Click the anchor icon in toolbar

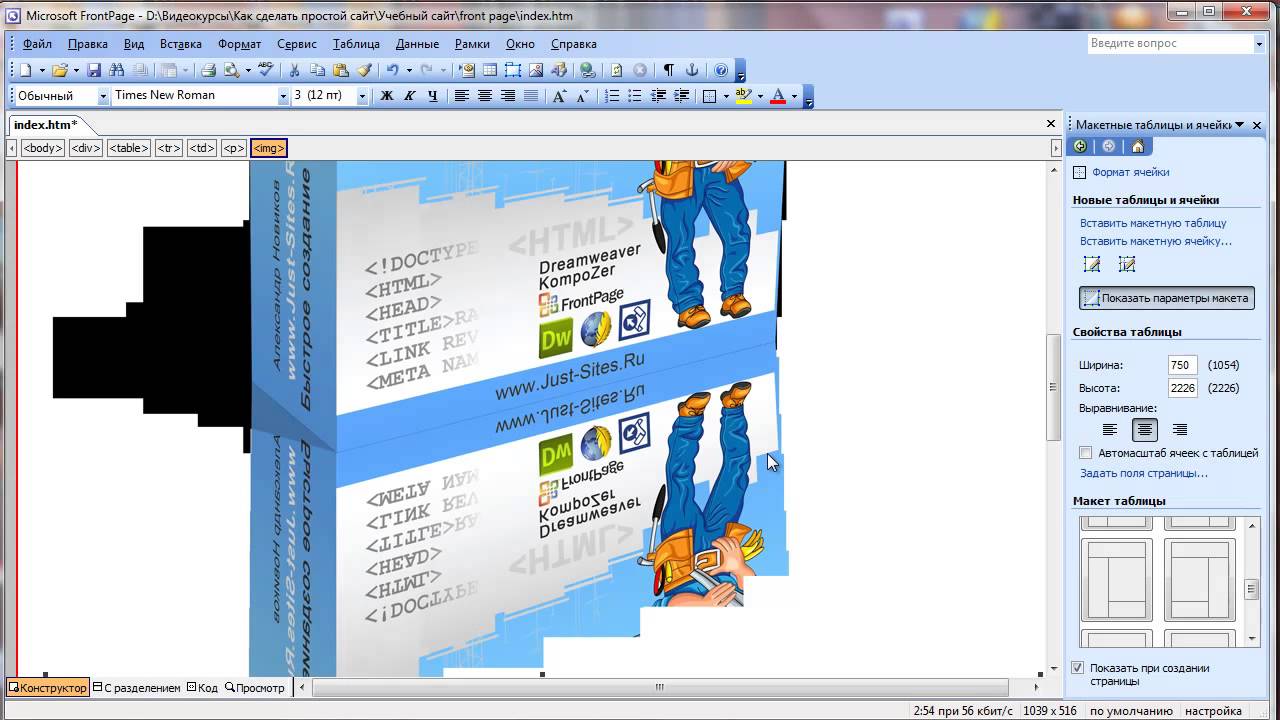click(691, 70)
